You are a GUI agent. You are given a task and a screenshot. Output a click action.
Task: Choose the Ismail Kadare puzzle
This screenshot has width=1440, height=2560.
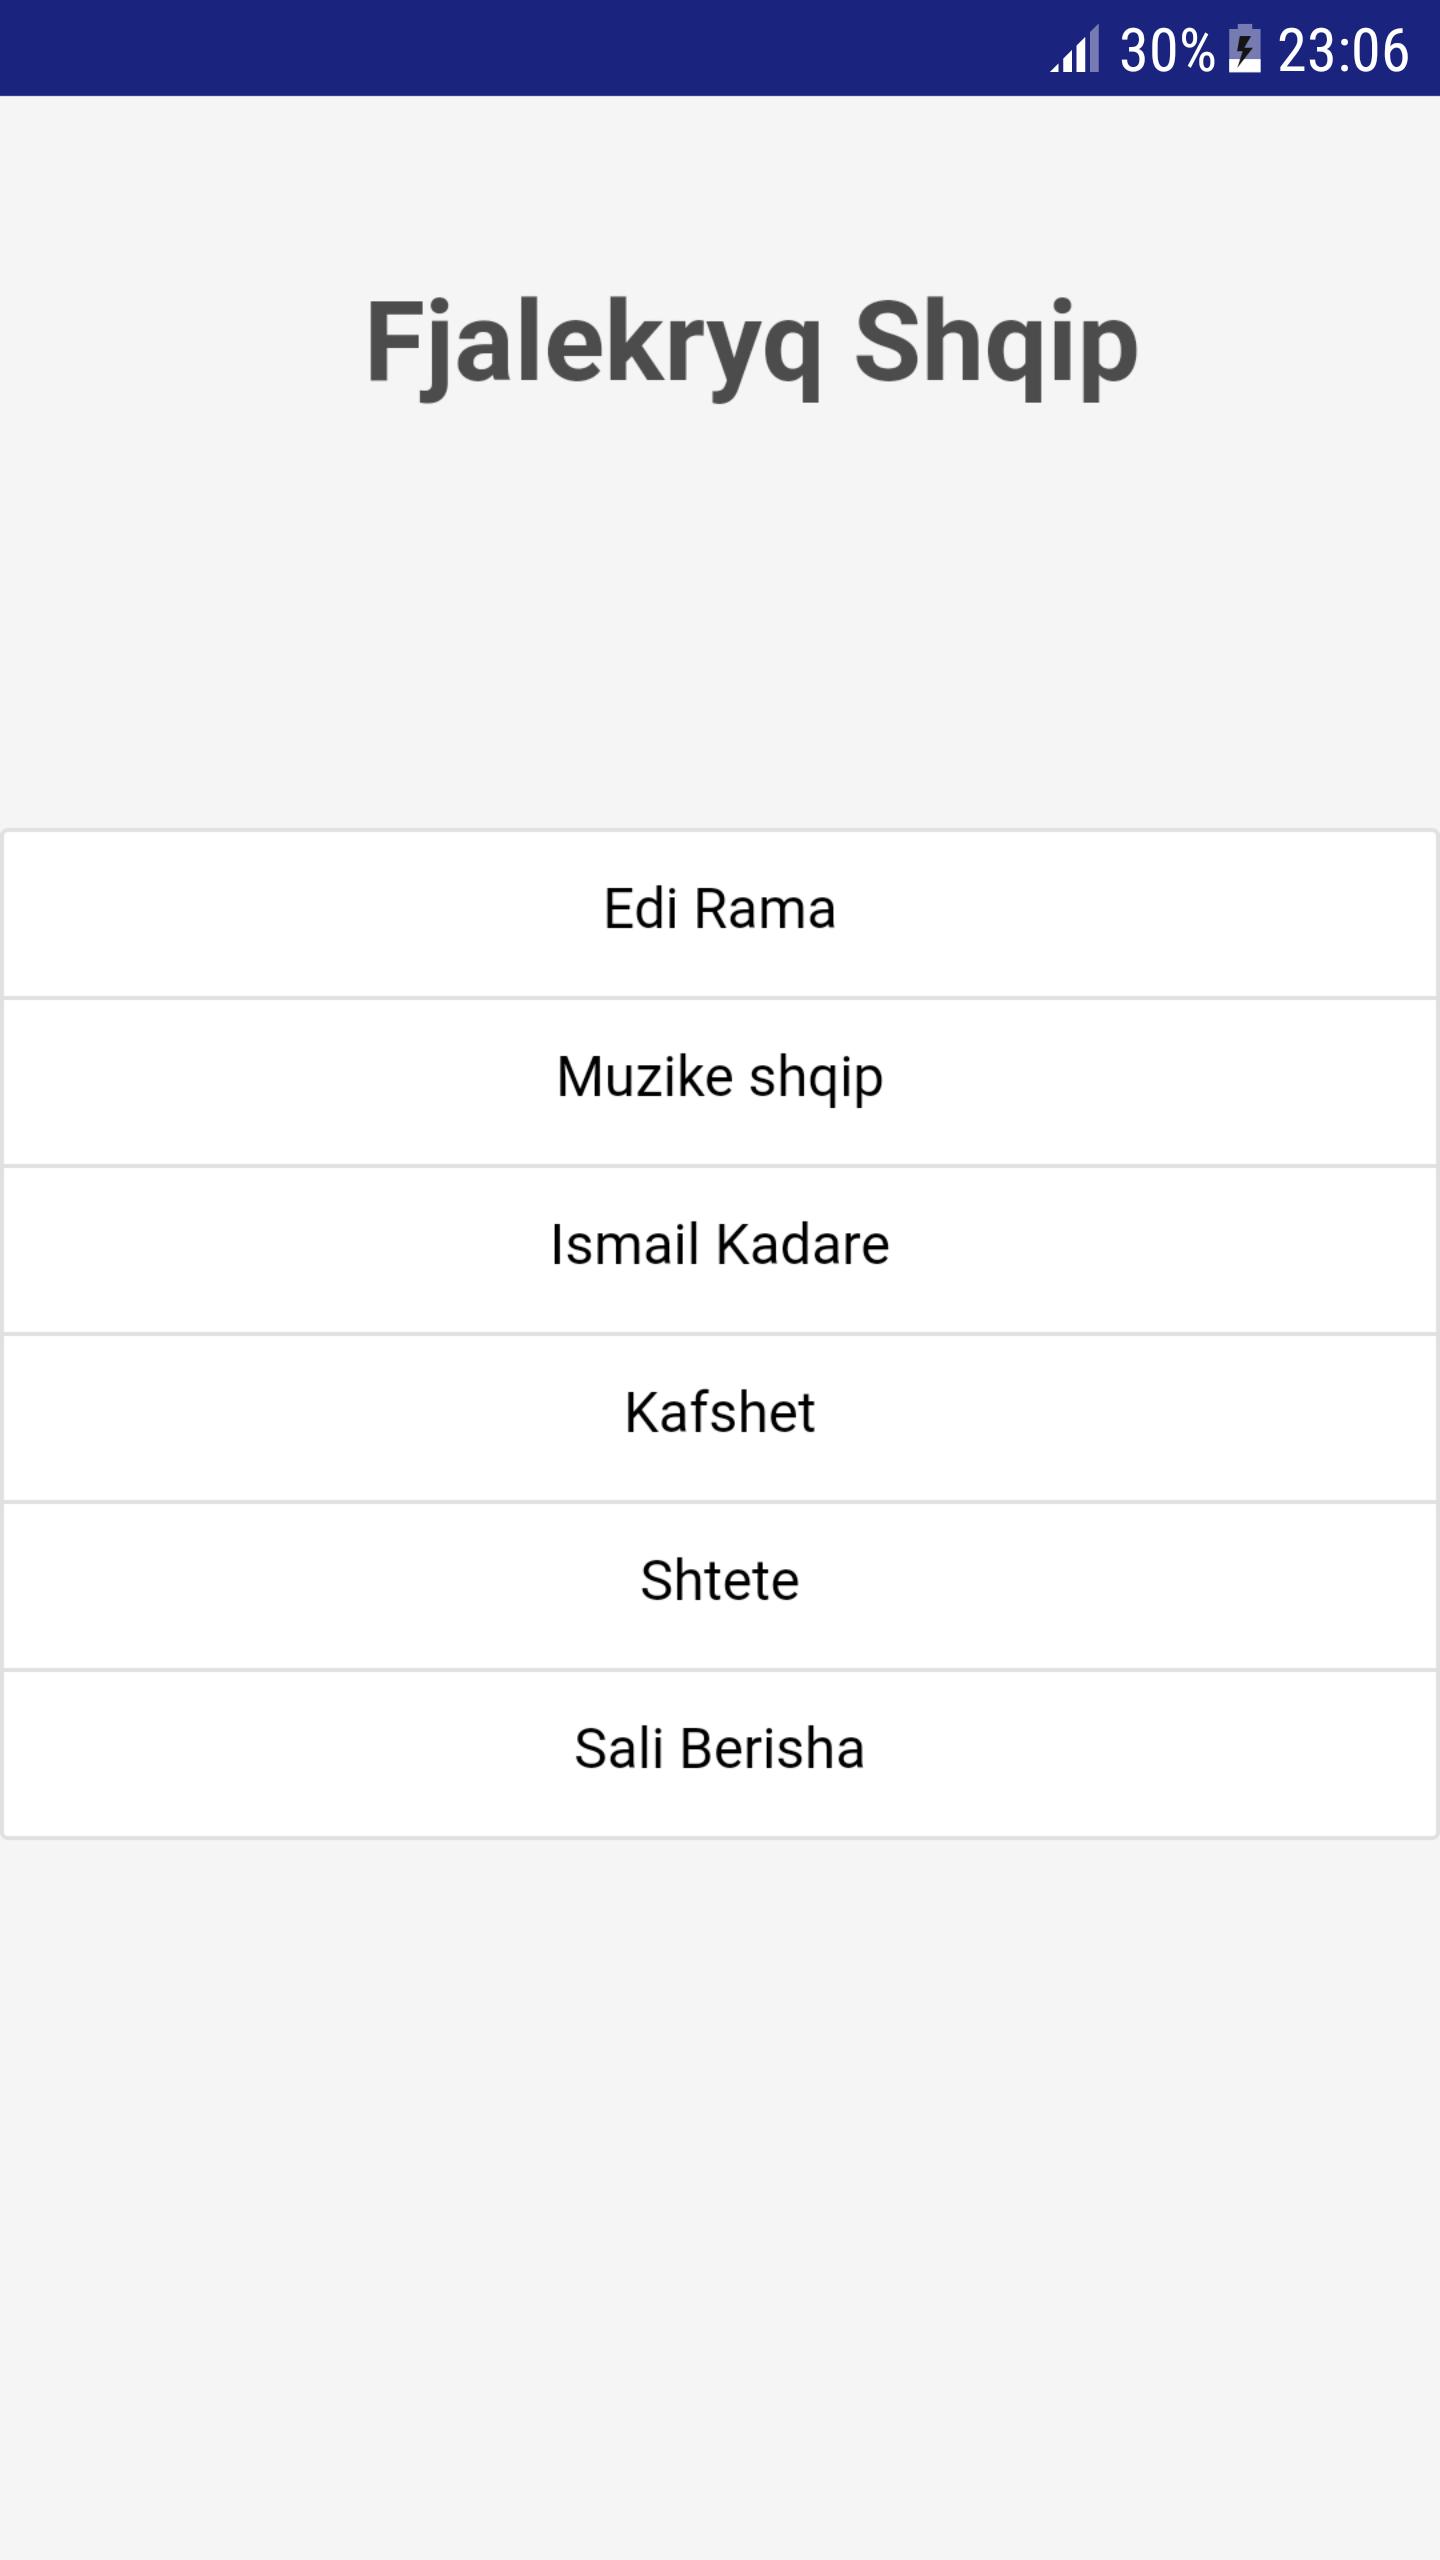tap(720, 1247)
